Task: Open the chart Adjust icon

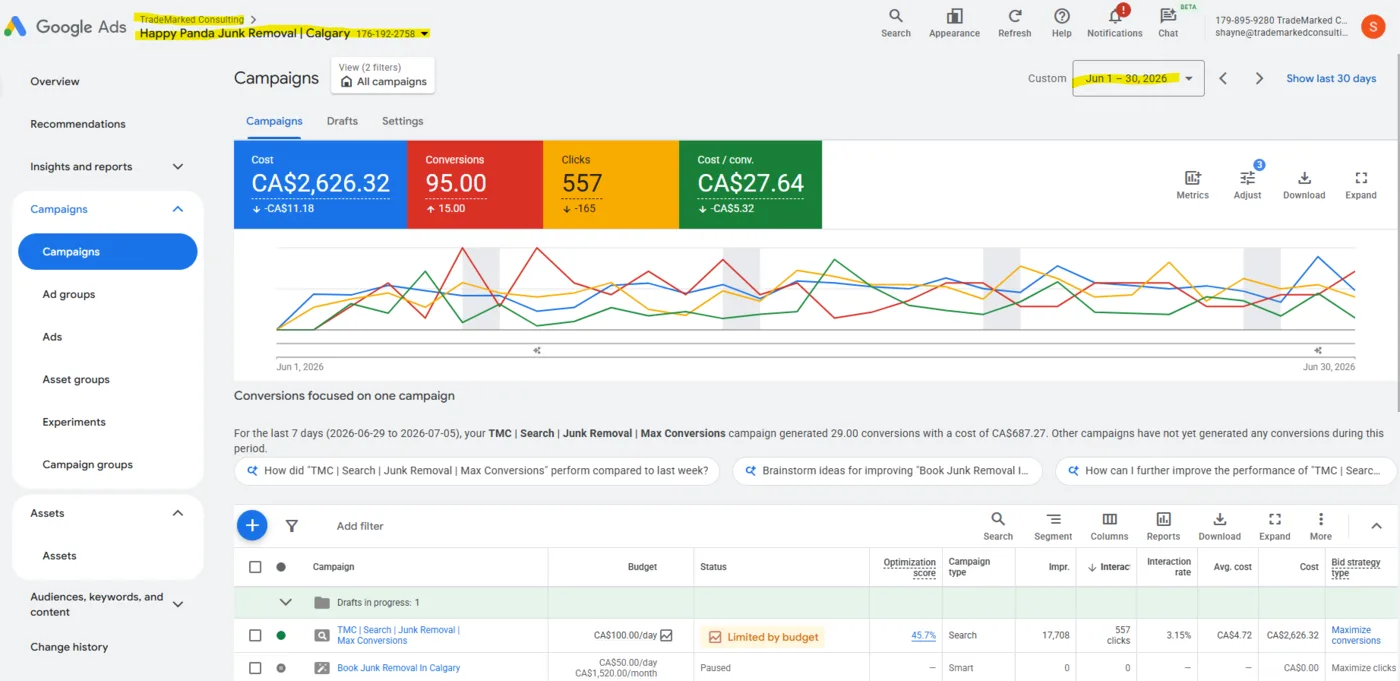Action: [x=1247, y=184]
